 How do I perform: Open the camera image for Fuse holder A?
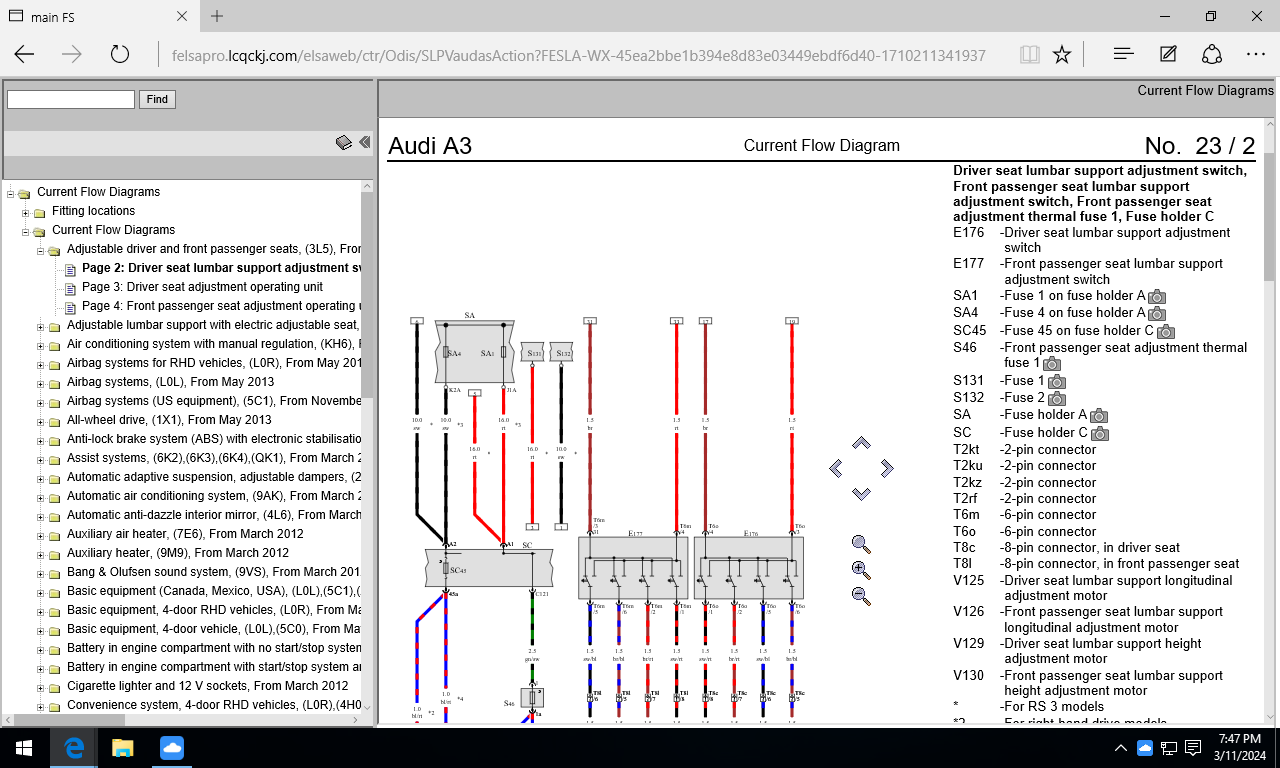coord(1099,415)
